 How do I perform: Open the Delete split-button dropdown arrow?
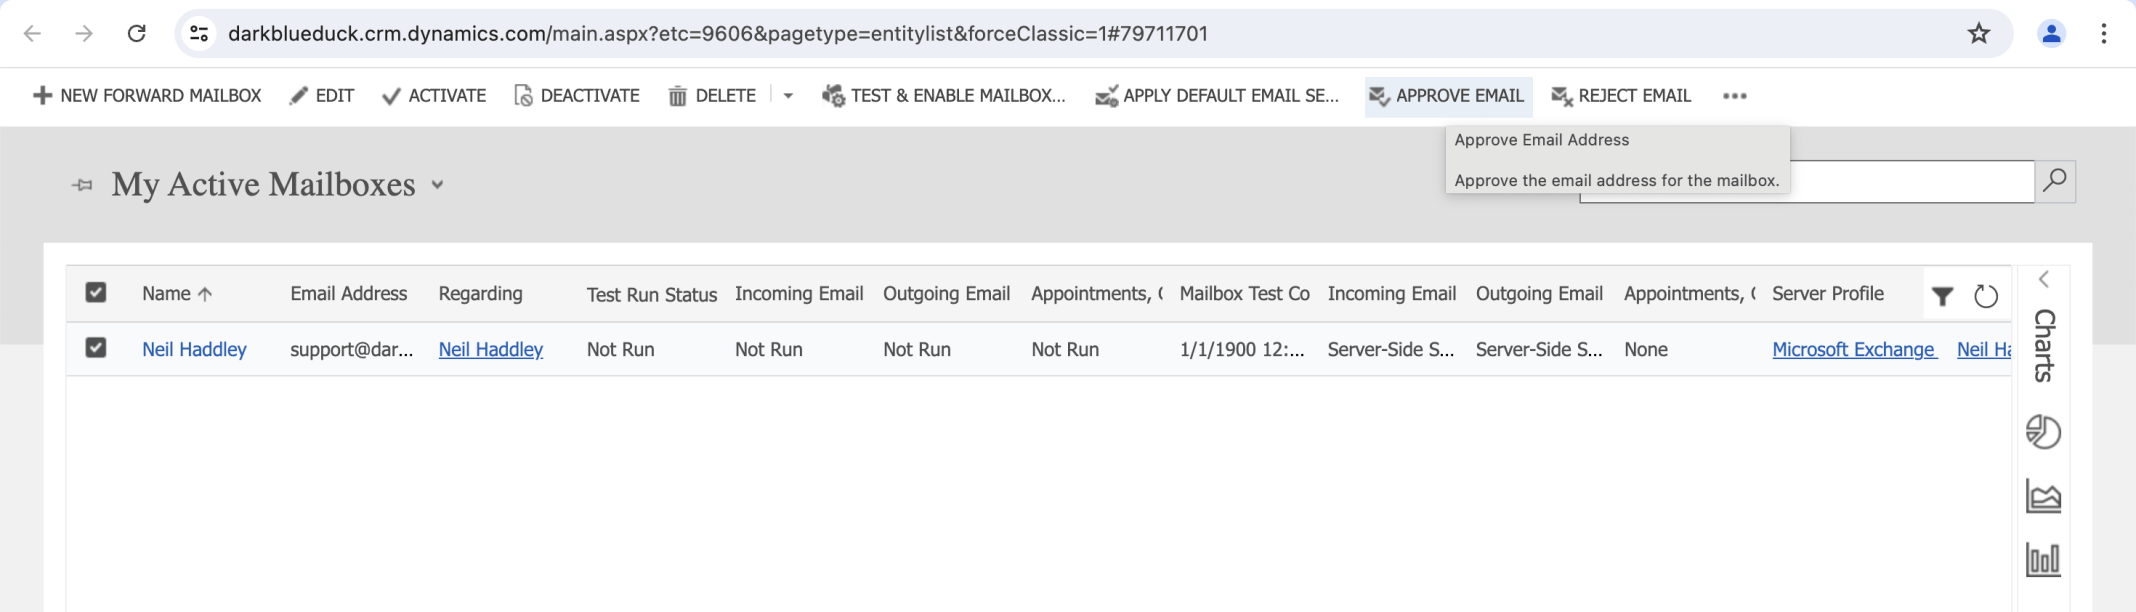pos(788,96)
